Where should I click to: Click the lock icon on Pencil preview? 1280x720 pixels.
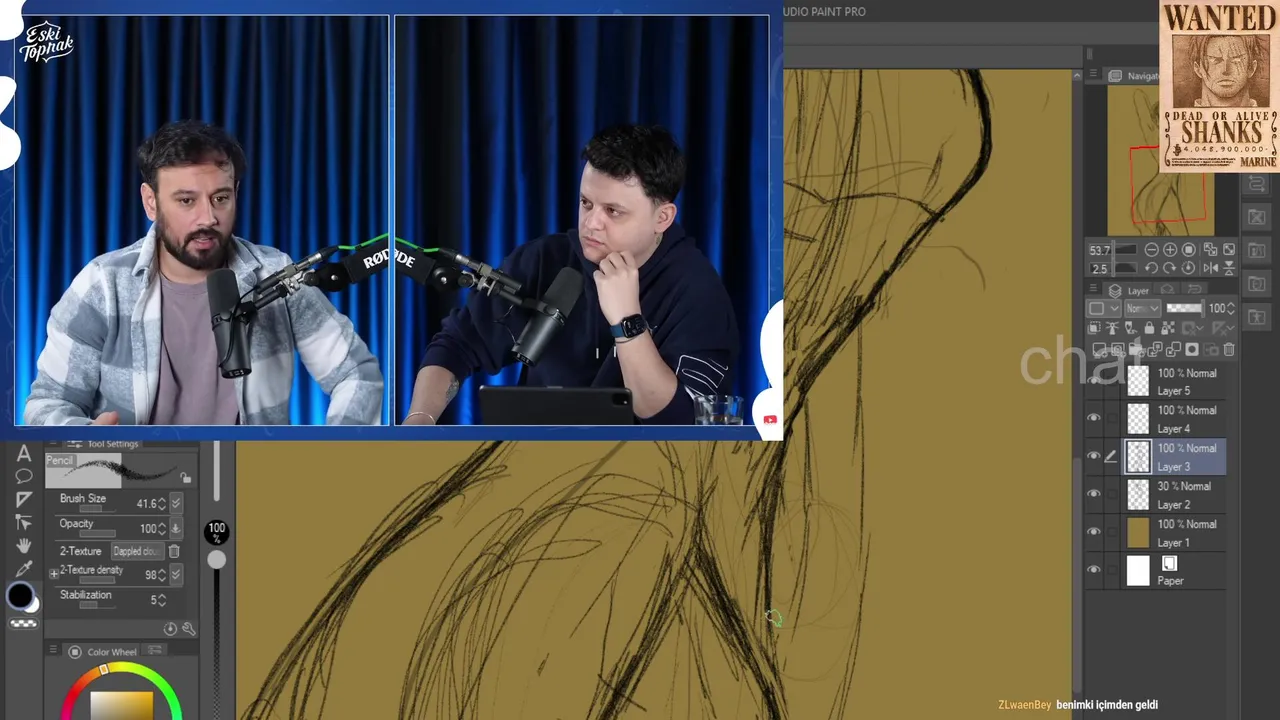point(186,479)
